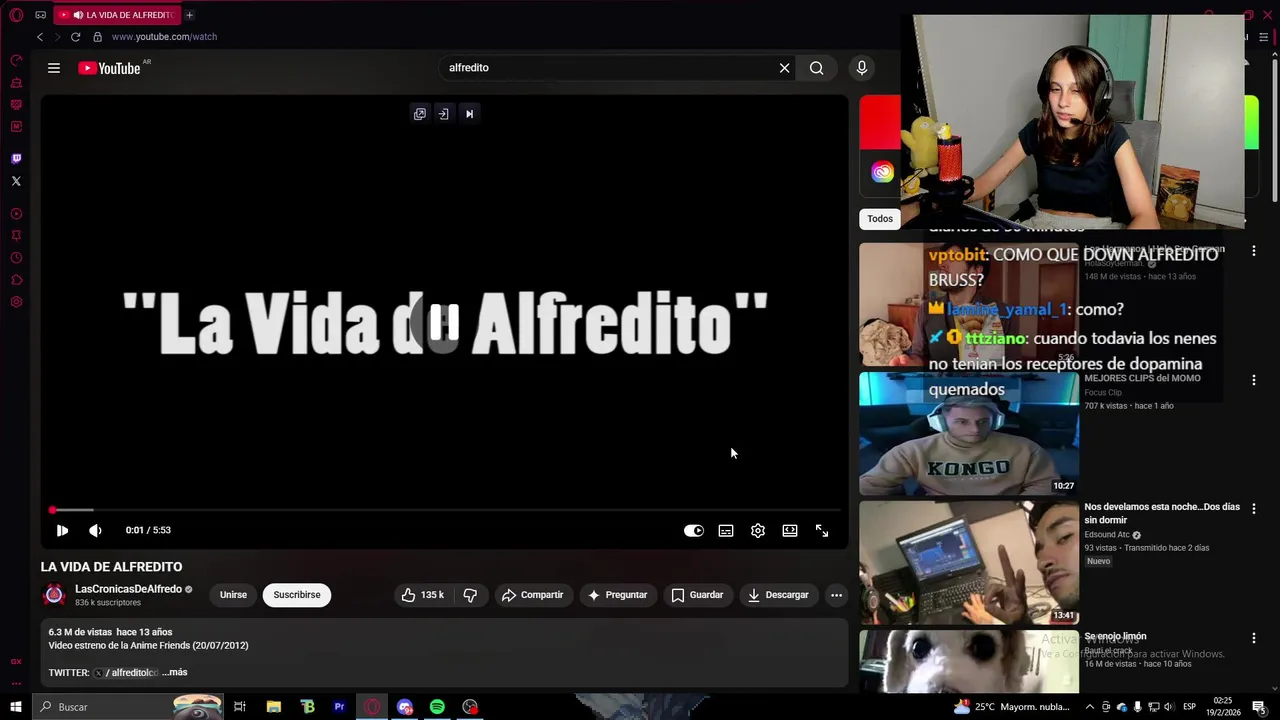This screenshot has width=1280, height=720.
Task: Open X (Twitter) panel in sidebar
Action: [x=16, y=181]
